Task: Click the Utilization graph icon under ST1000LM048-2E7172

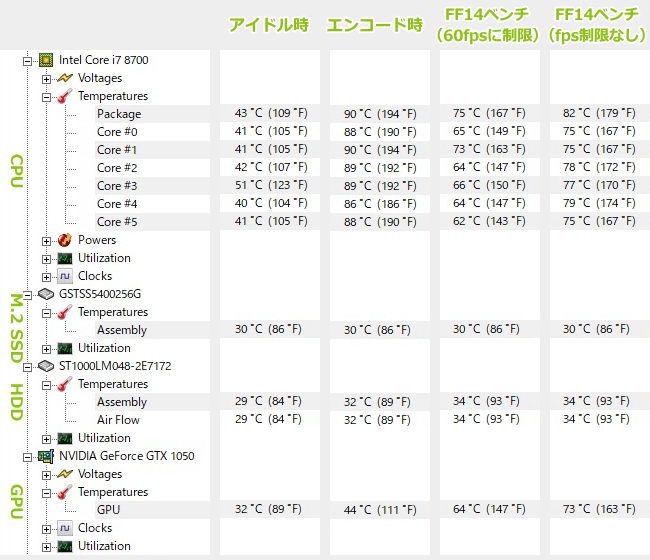Action: (x=65, y=438)
